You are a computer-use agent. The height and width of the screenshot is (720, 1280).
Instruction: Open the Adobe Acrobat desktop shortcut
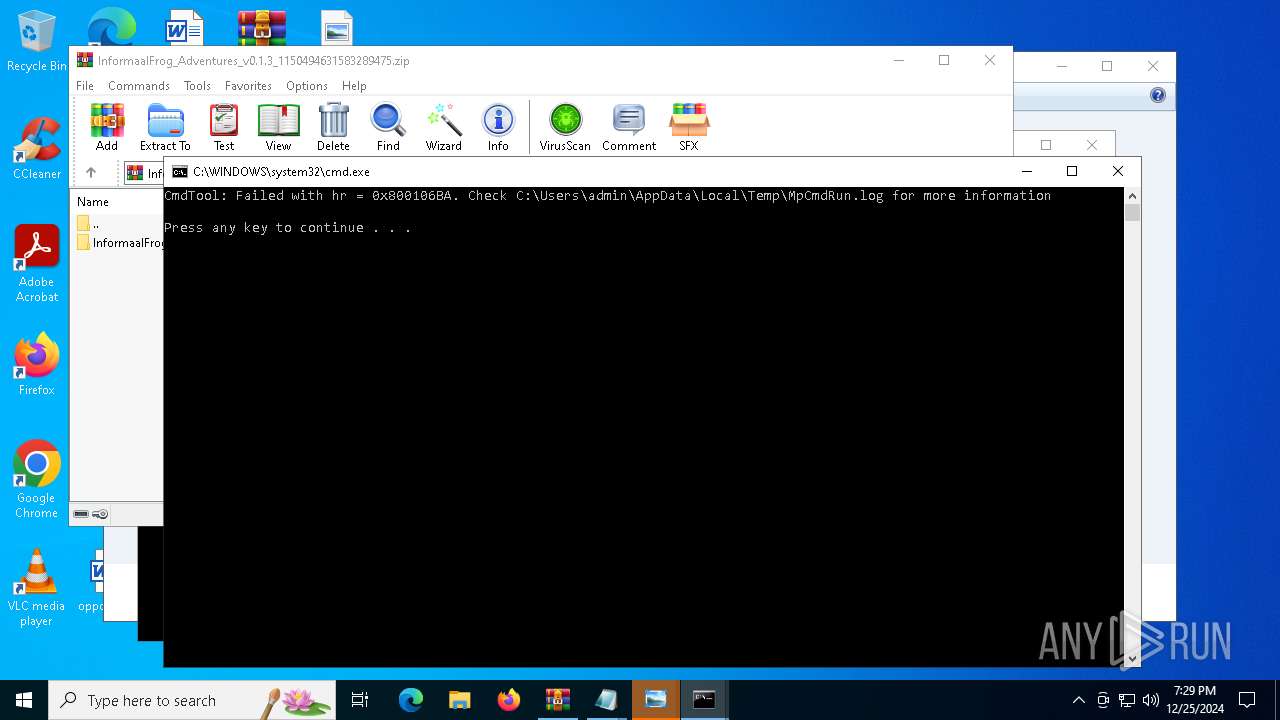click(x=37, y=264)
